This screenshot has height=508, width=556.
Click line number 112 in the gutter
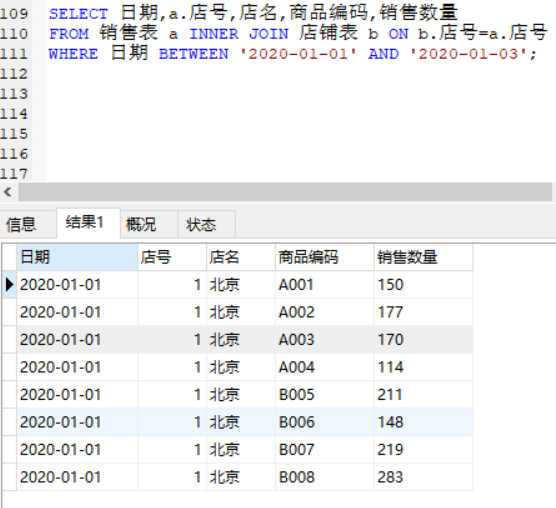[x=14, y=74]
